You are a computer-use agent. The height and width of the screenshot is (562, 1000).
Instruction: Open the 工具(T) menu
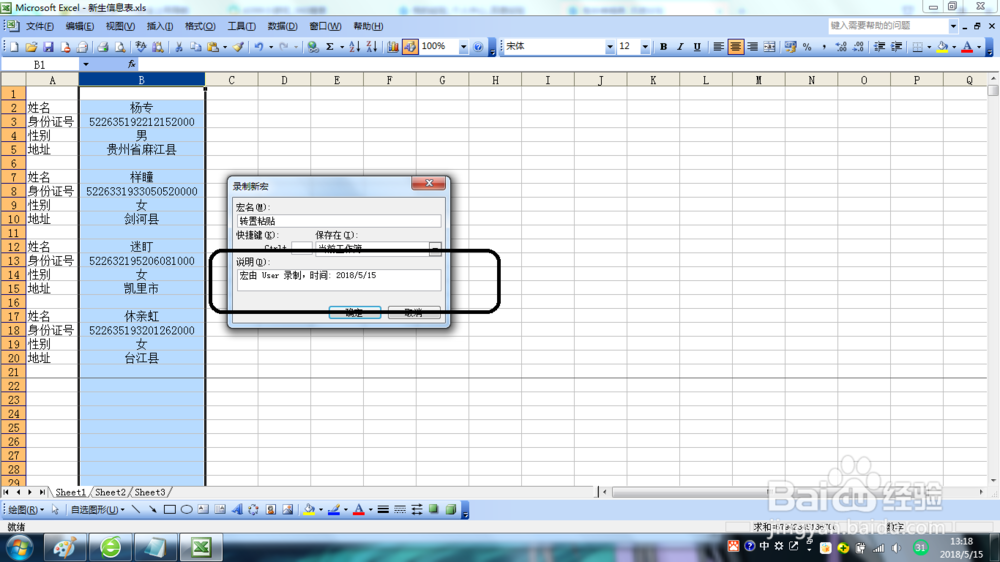tap(242, 26)
